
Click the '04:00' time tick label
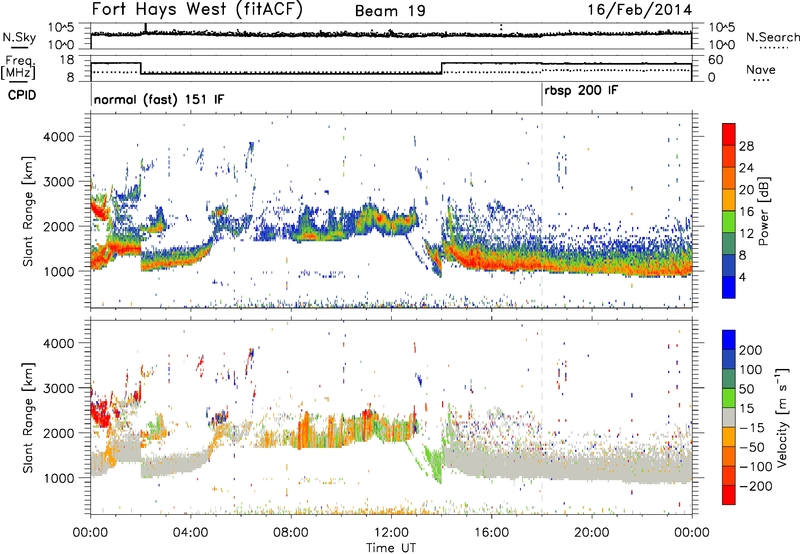click(x=191, y=533)
